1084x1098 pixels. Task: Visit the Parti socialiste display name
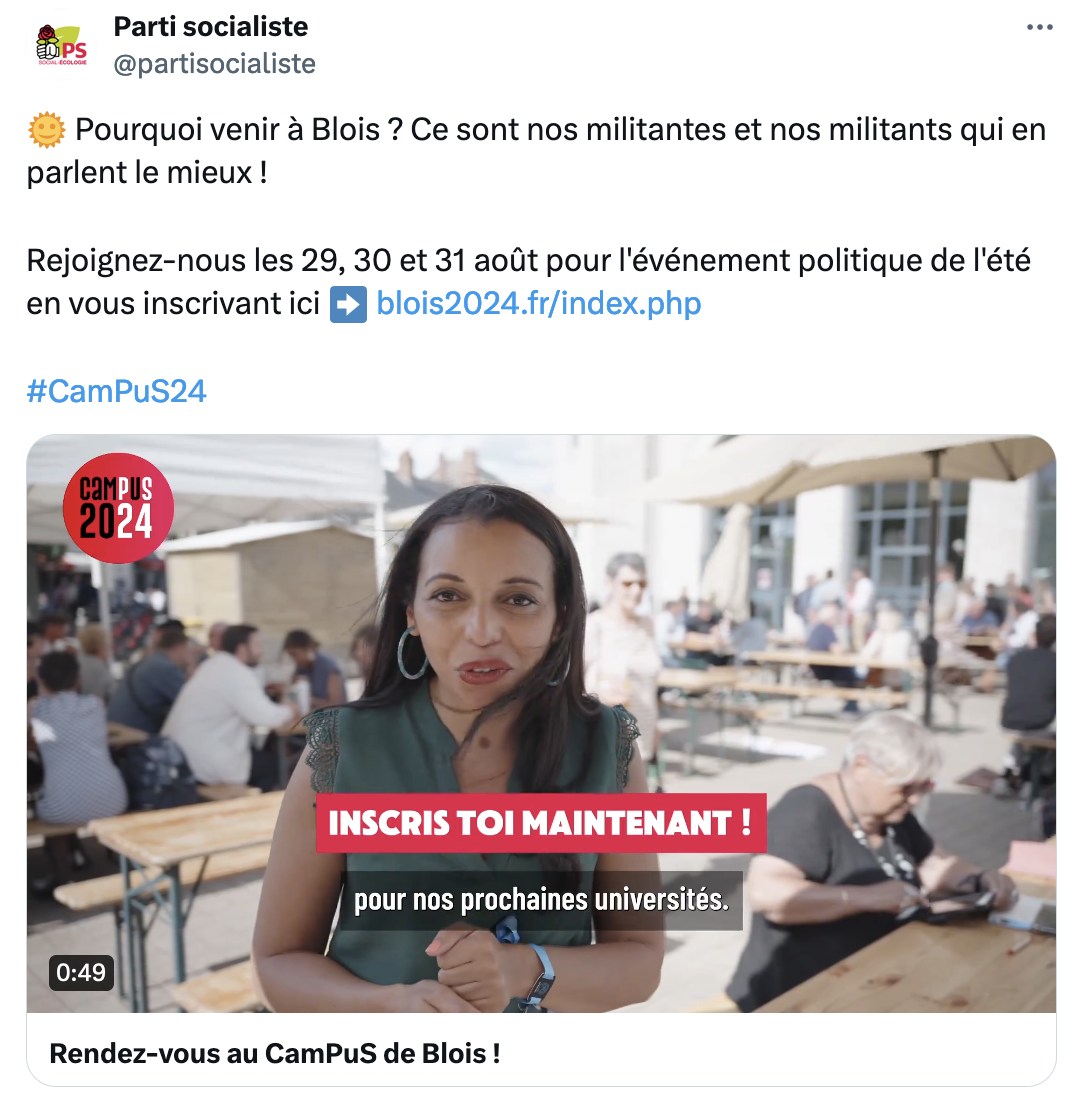[211, 27]
